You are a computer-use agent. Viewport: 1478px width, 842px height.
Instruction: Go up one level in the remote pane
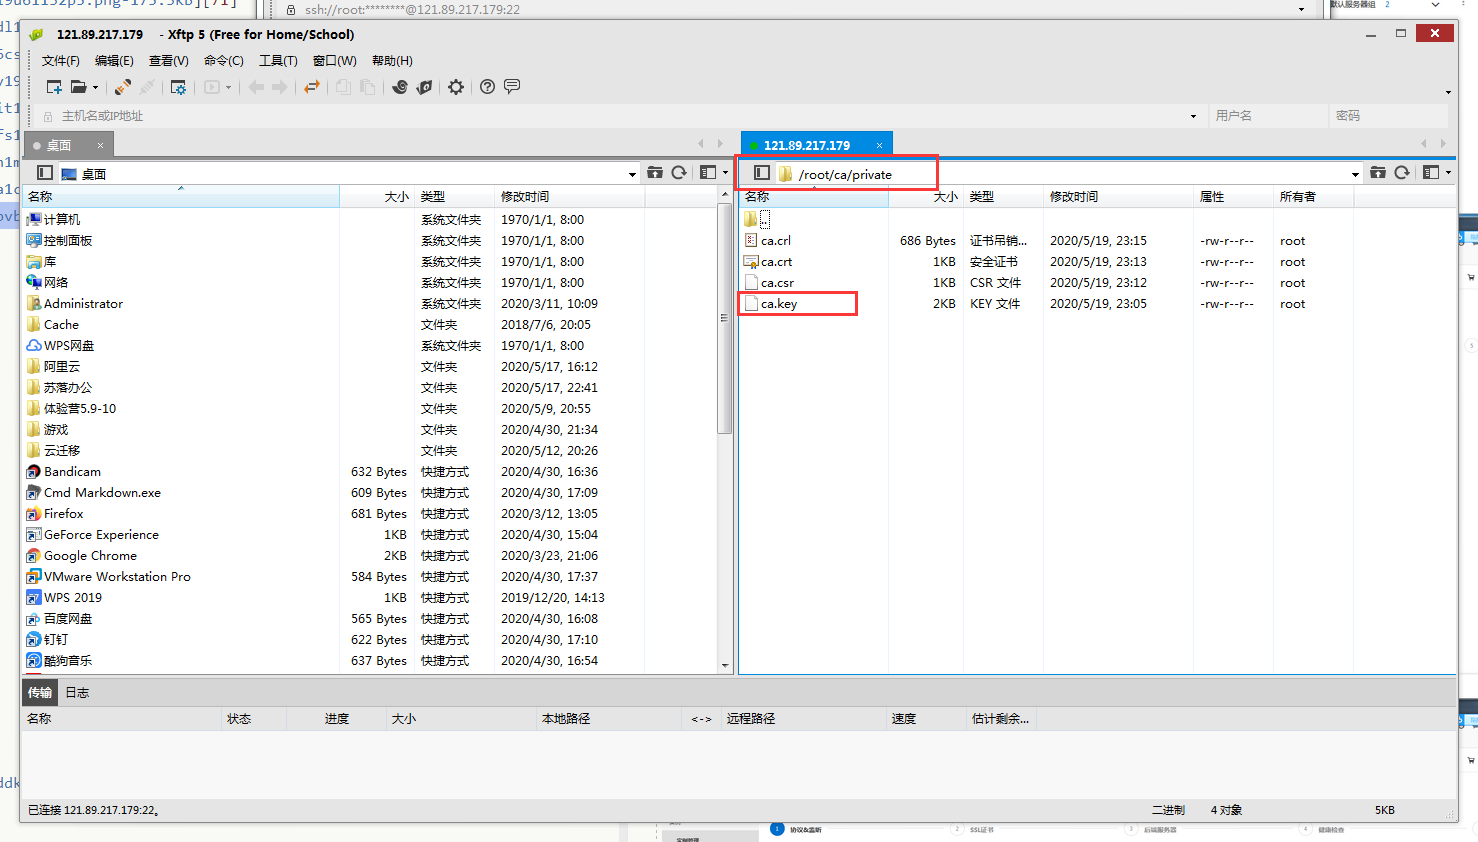(1378, 172)
